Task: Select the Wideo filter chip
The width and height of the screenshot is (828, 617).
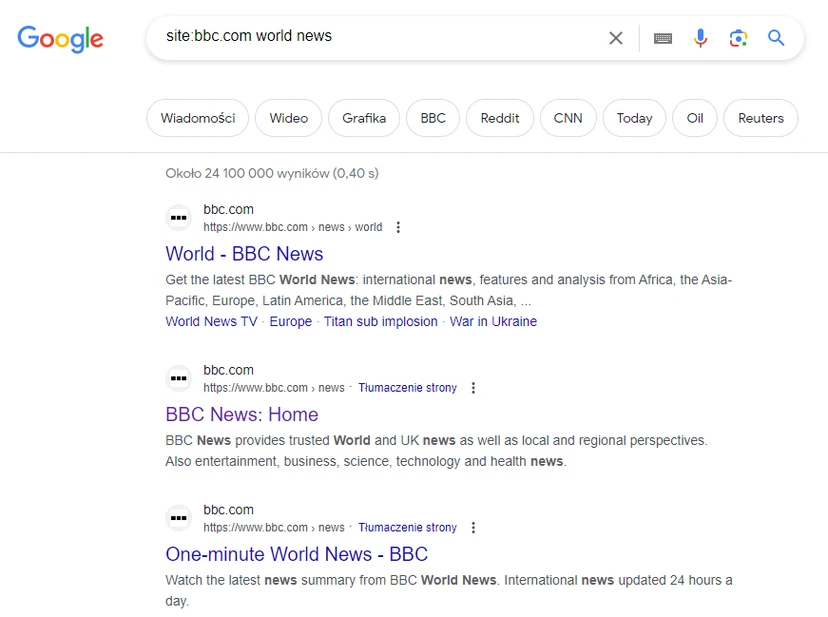Action: pos(288,118)
